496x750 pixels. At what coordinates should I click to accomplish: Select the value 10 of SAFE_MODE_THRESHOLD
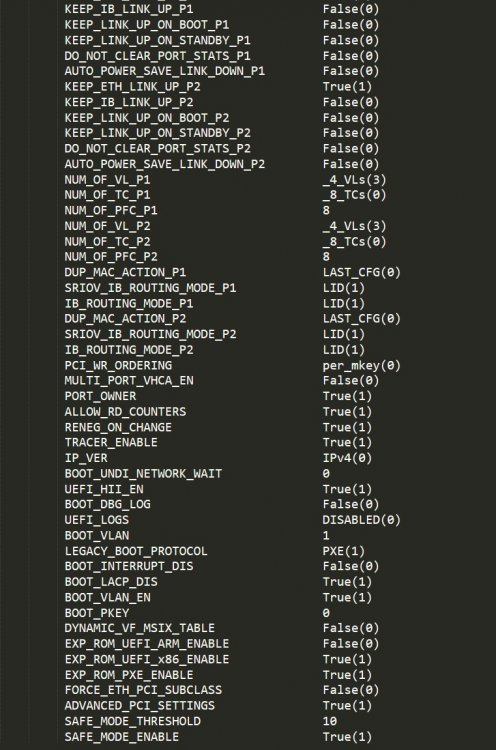pos(330,721)
